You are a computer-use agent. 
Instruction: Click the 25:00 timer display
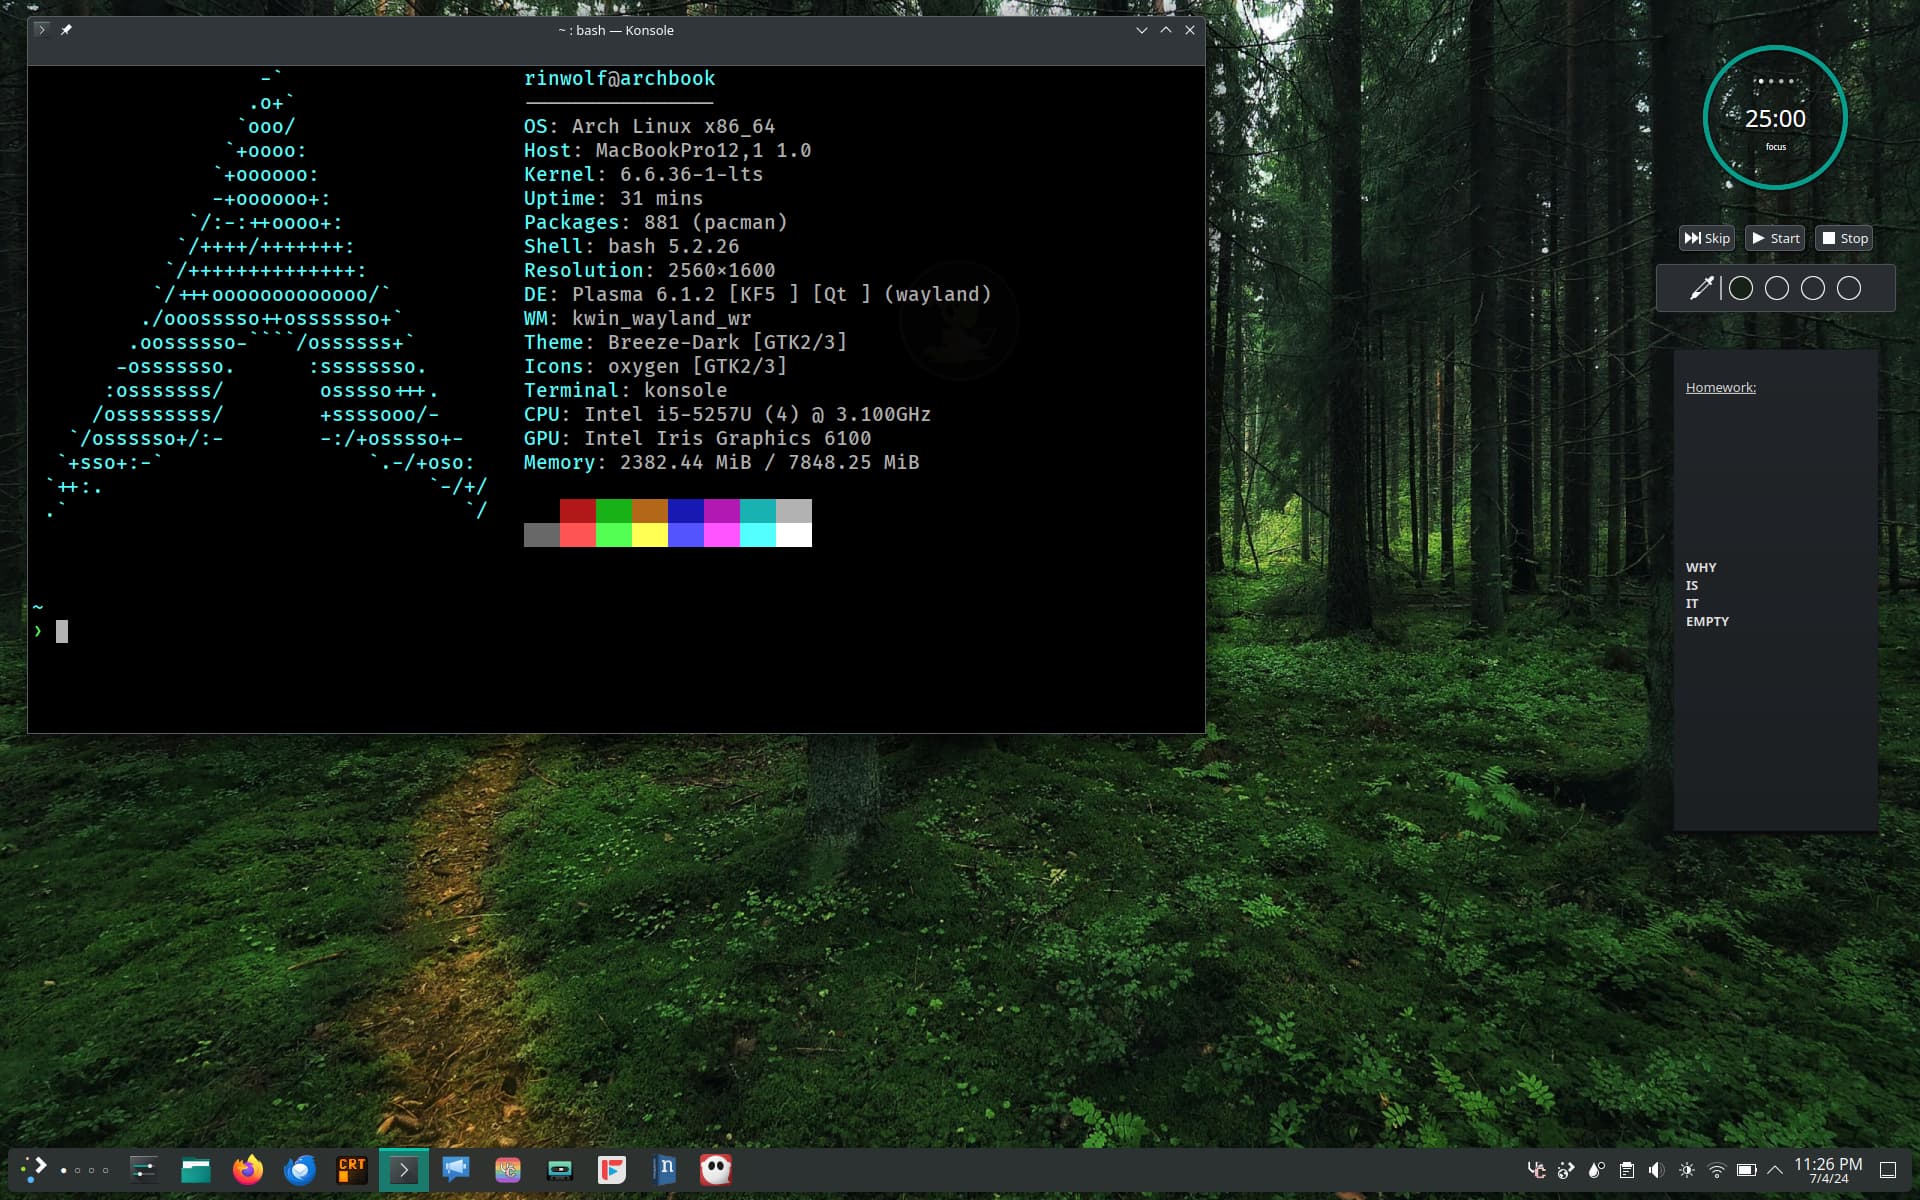pos(1775,118)
